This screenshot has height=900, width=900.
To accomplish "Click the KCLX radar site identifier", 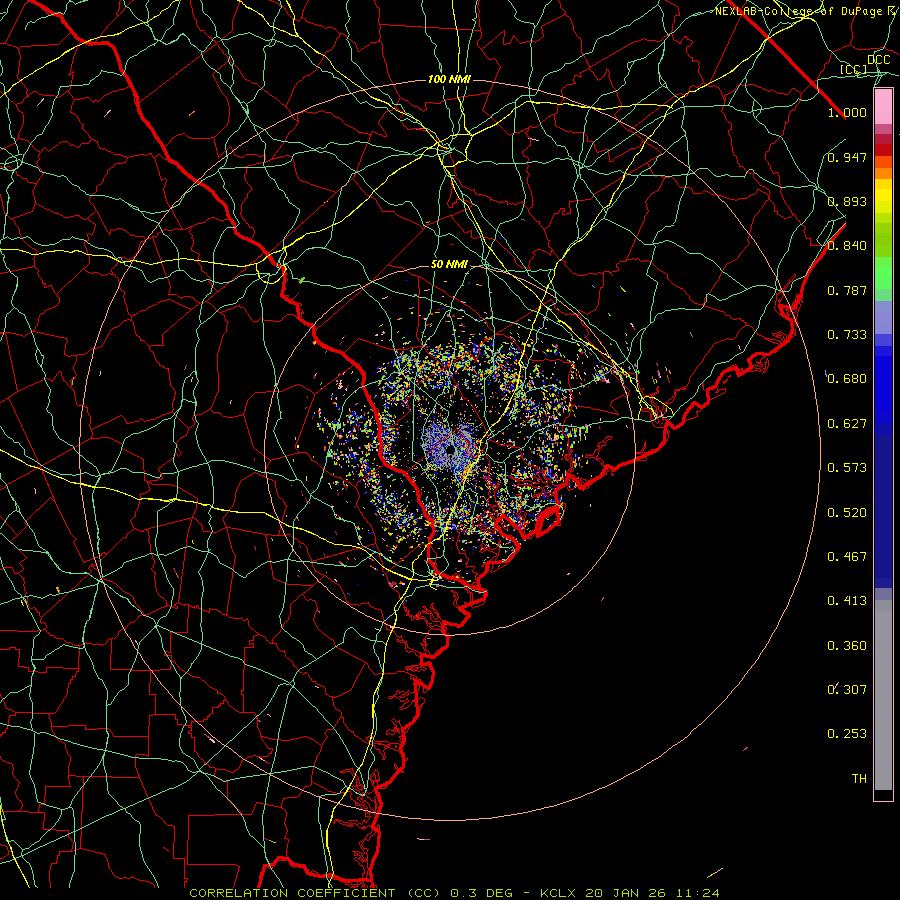I will [557, 893].
